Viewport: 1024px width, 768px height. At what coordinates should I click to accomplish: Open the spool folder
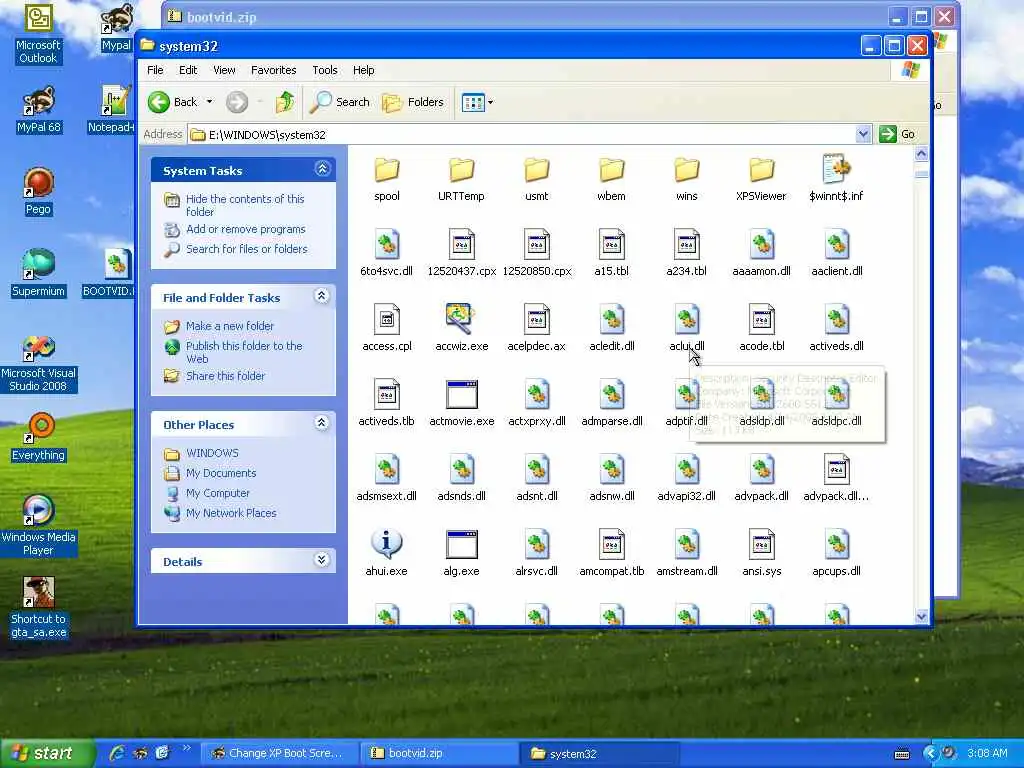(x=387, y=179)
